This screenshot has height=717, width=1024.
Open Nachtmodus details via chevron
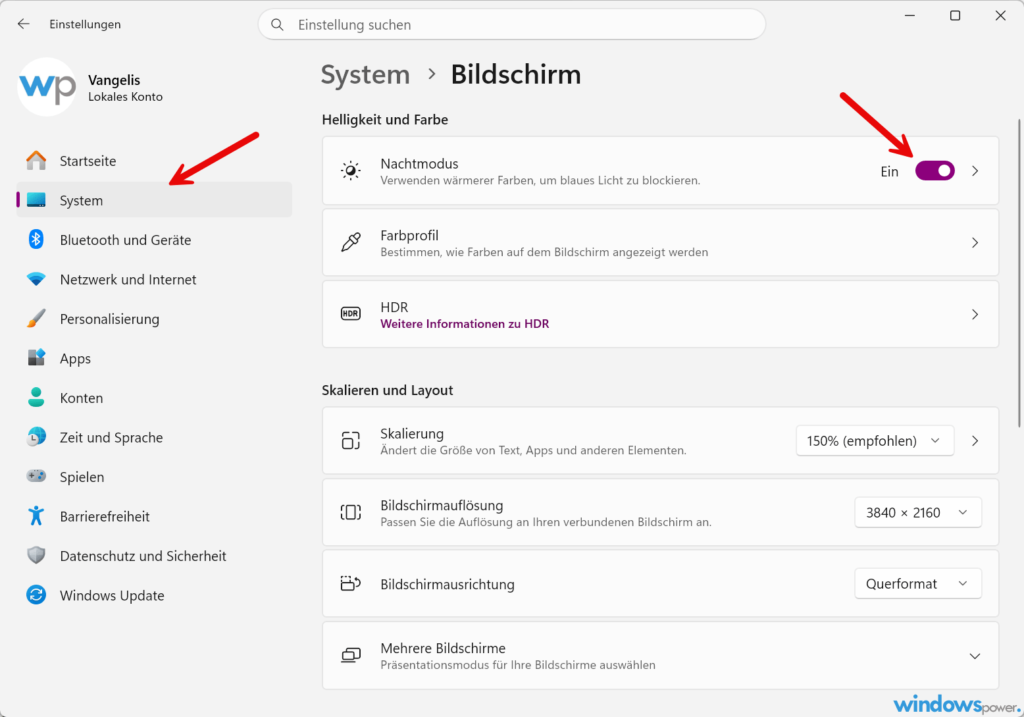tap(974, 171)
